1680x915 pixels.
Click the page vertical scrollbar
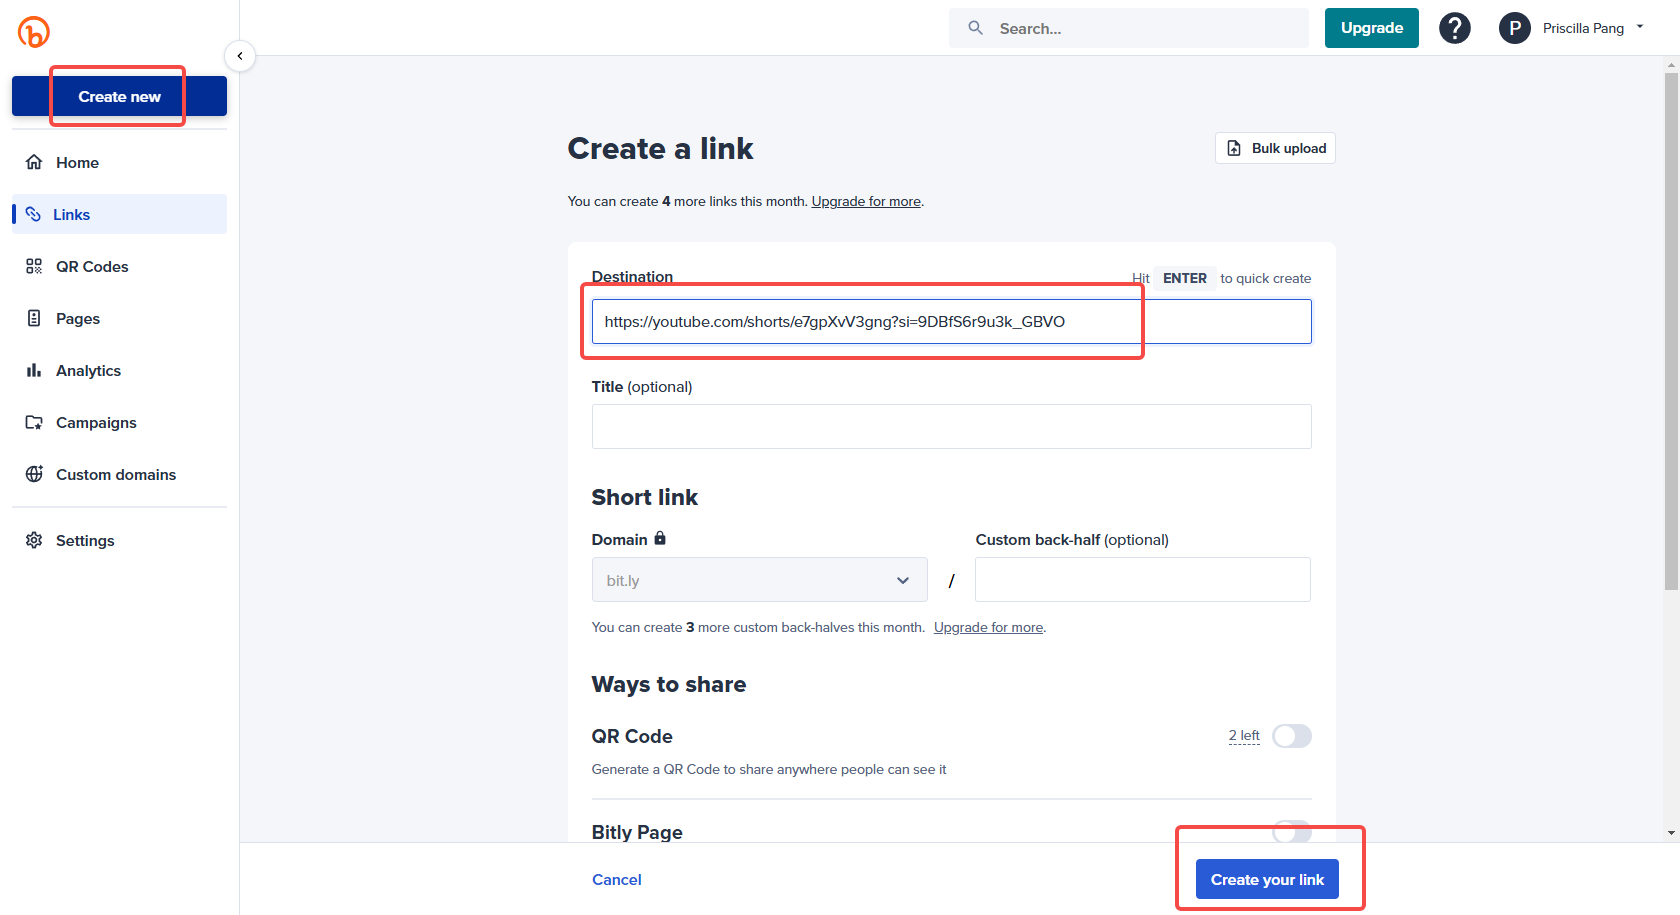point(1671,330)
